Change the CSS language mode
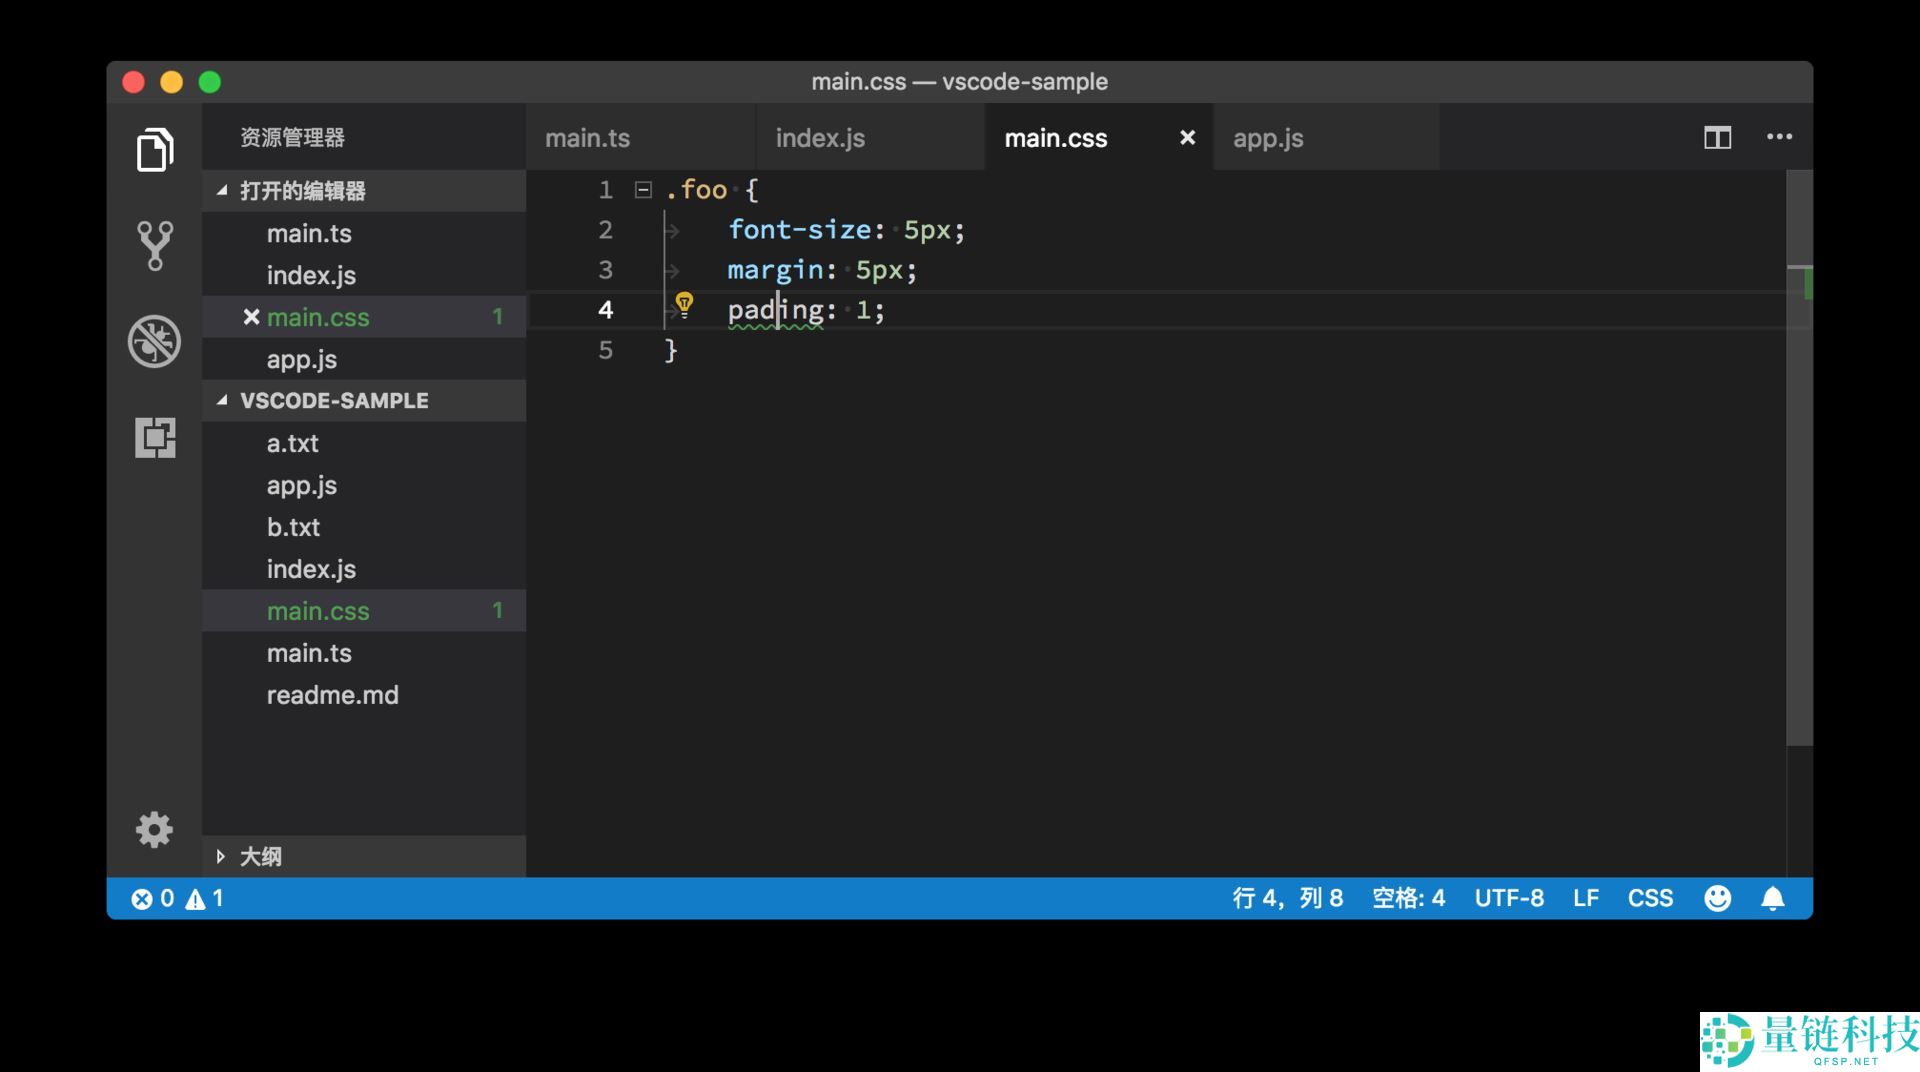The height and width of the screenshot is (1072, 1920). [1650, 898]
